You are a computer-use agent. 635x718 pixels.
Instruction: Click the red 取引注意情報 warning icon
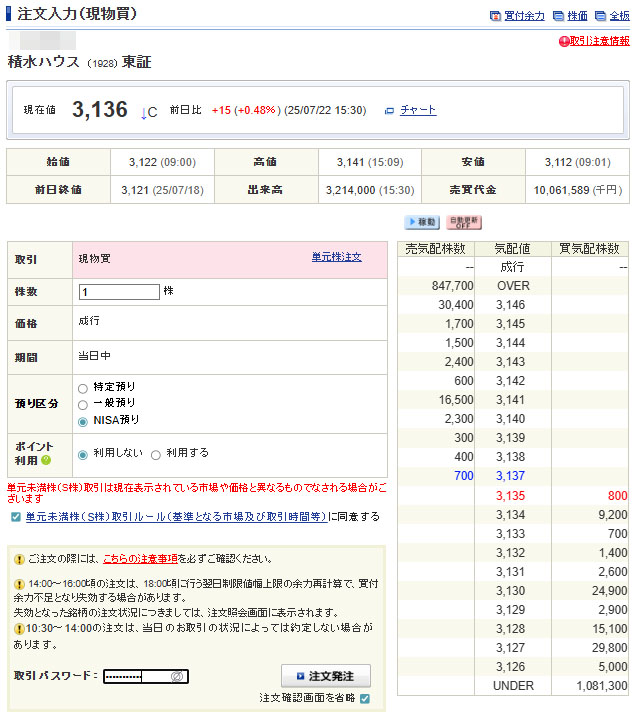point(564,41)
